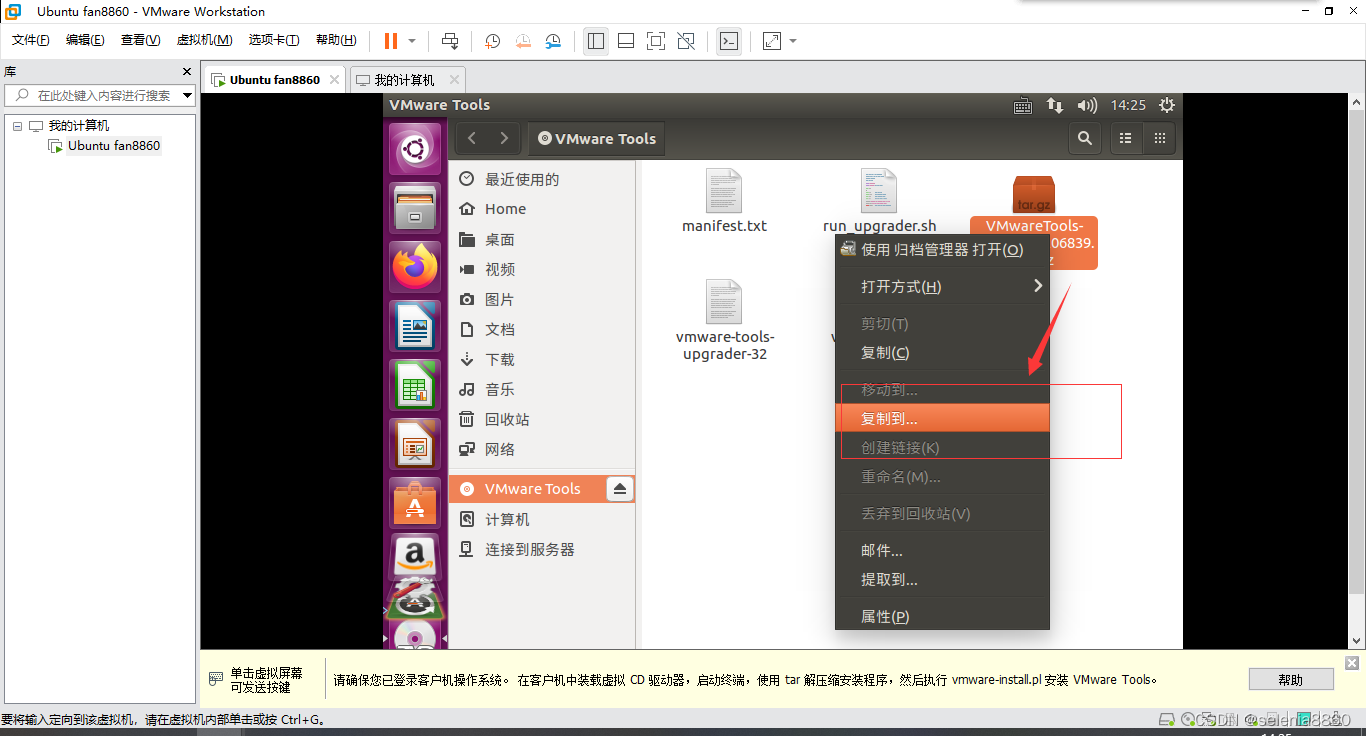Click the send Ctrl+Alt+Del icon
The height and width of the screenshot is (736, 1366).
450,41
